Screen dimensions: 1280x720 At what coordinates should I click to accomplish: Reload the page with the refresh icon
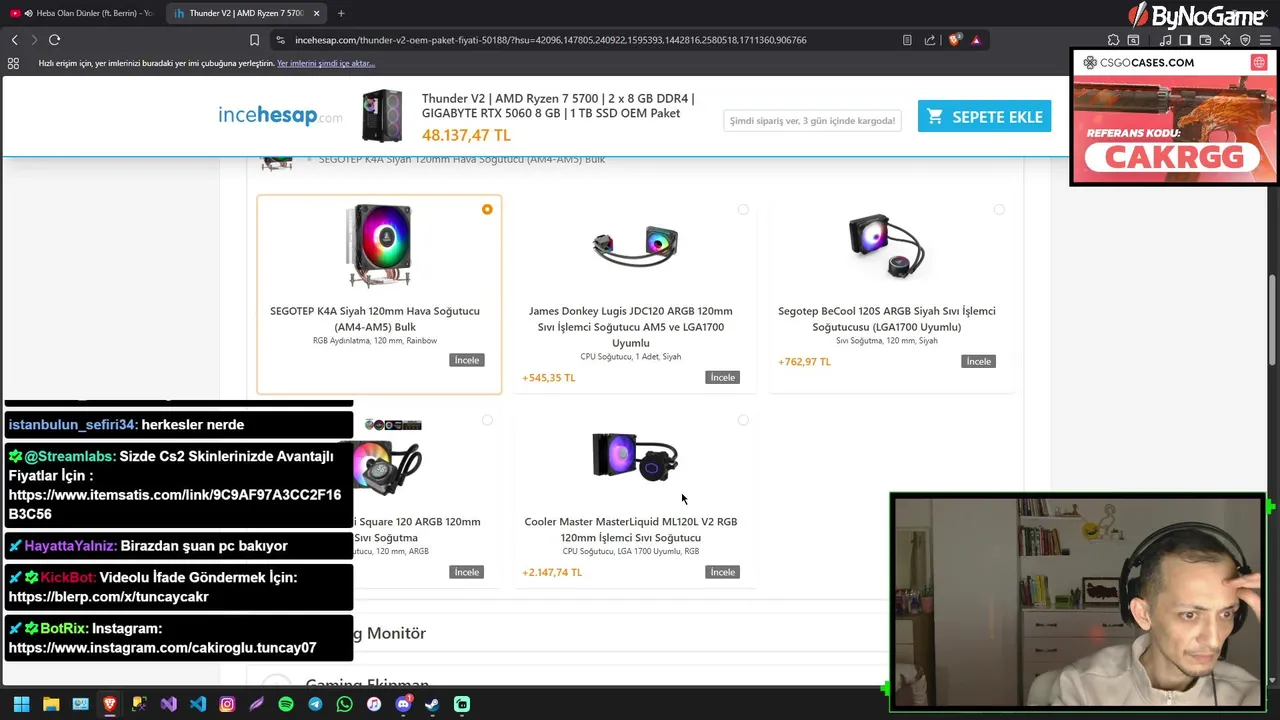coord(54,40)
